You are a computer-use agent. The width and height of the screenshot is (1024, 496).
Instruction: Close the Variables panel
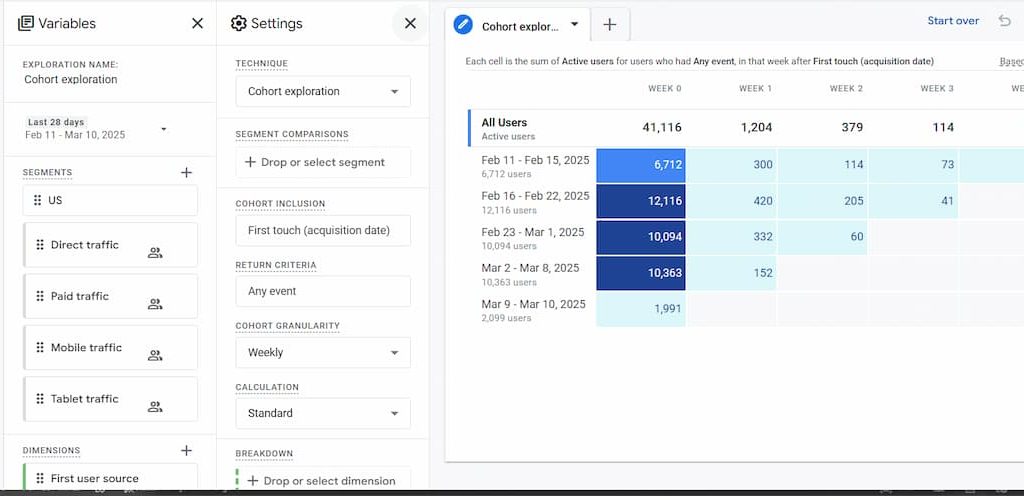(197, 23)
